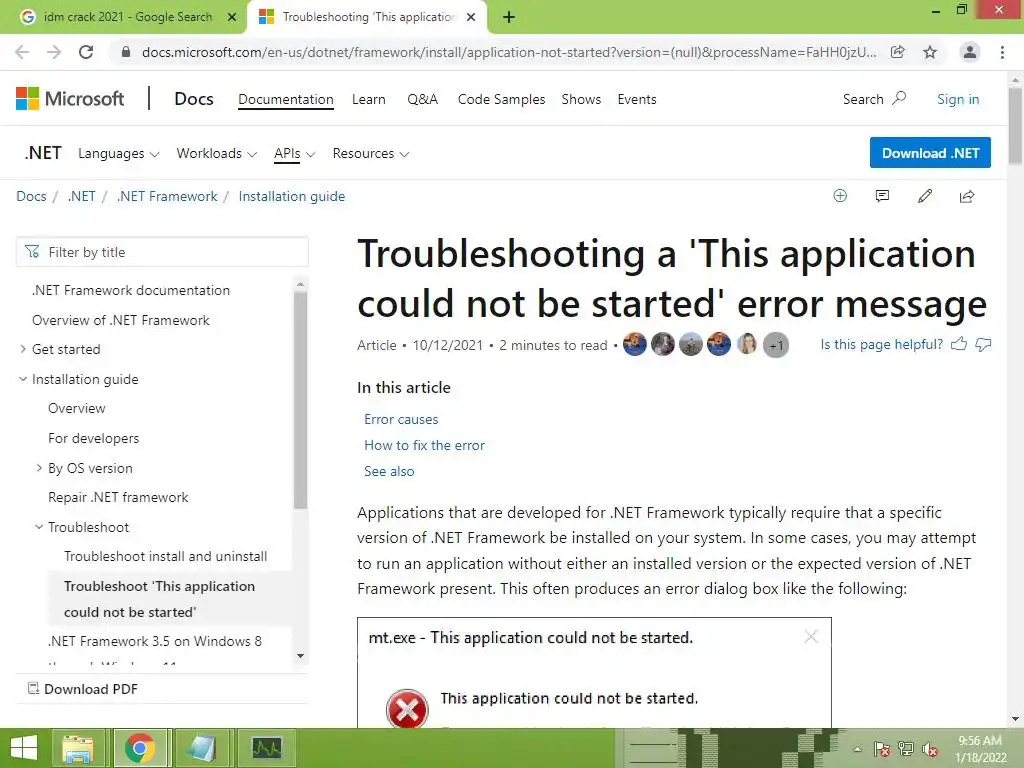Viewport: 1024px width, 768px height.
Task: Open the Chrome profile avatar icon
Action: coord(970,52)
